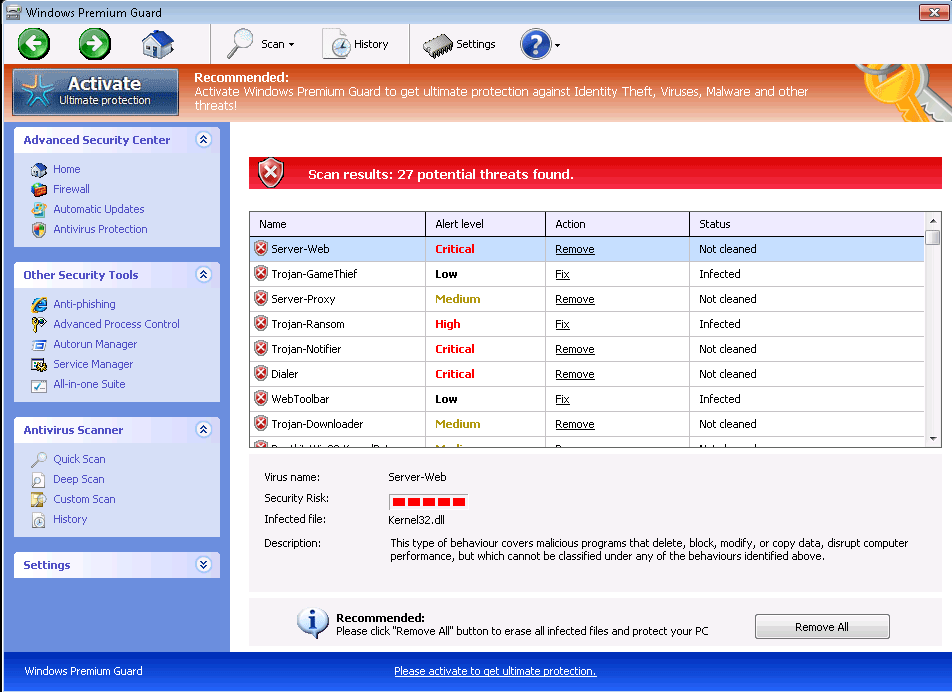952x692 pixels.
Task: Open the Home house icon in toolbar
Action: pos(158,44)
